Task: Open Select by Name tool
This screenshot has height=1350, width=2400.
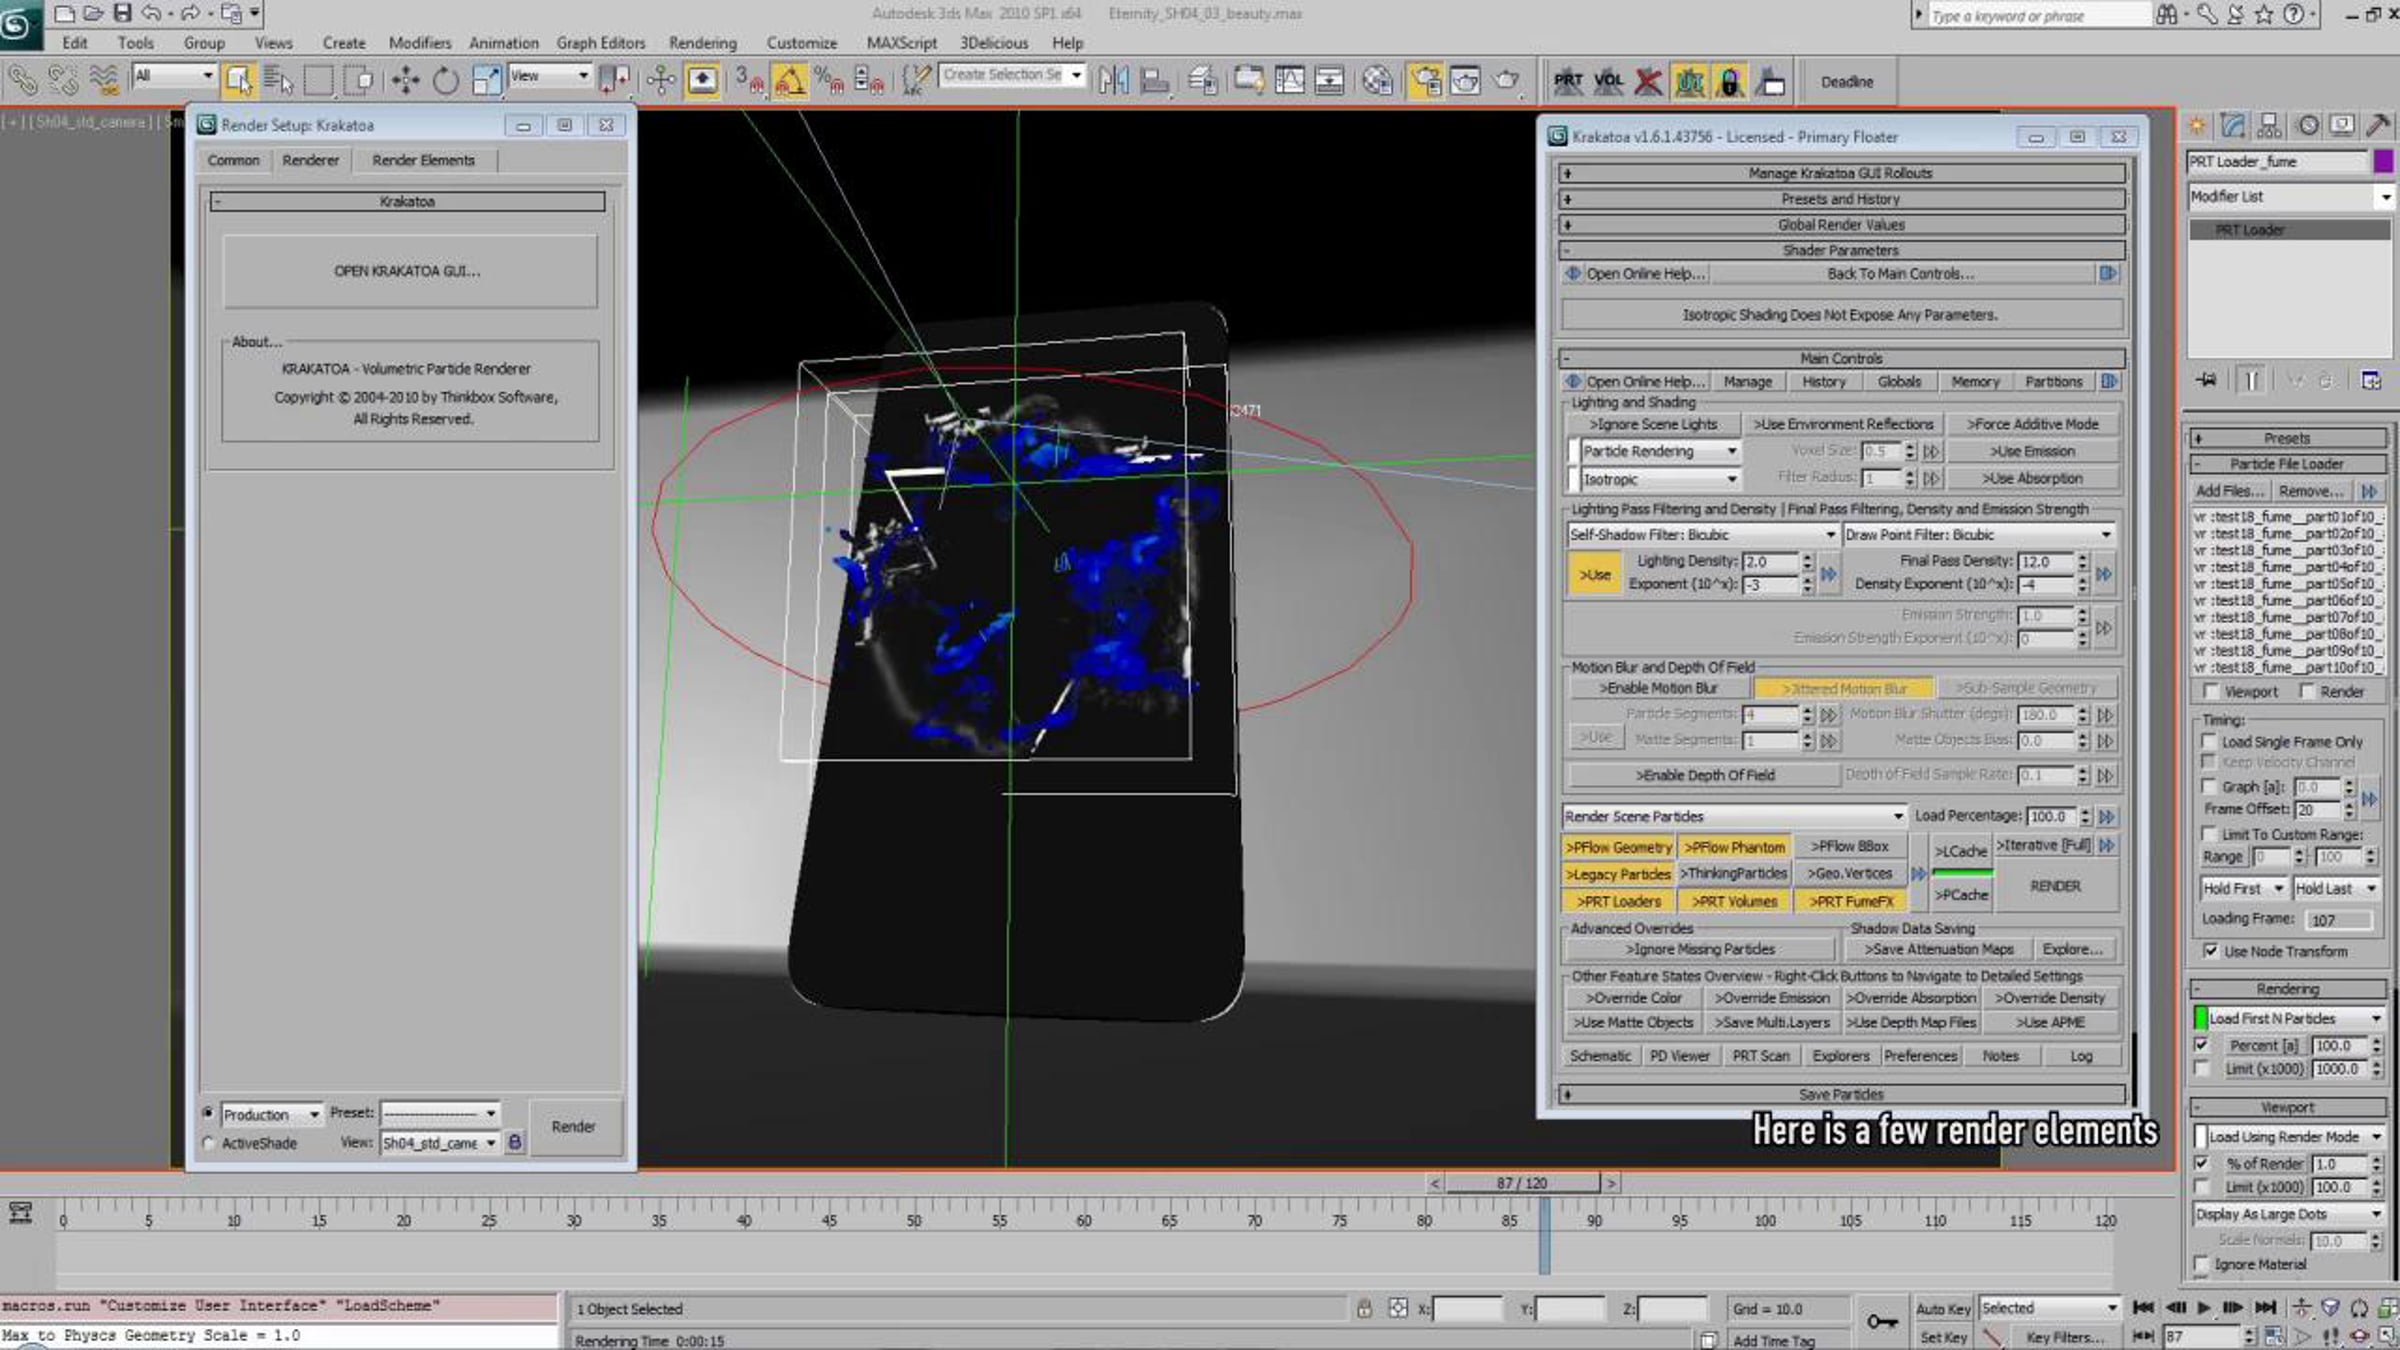Action: (278, 81)
